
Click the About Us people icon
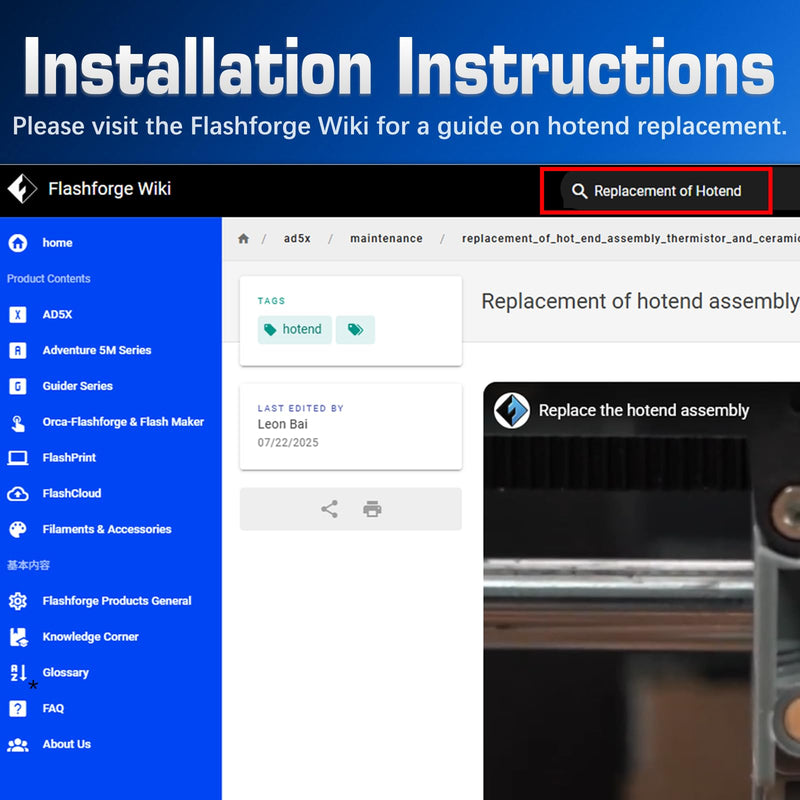tap(18, 744)
